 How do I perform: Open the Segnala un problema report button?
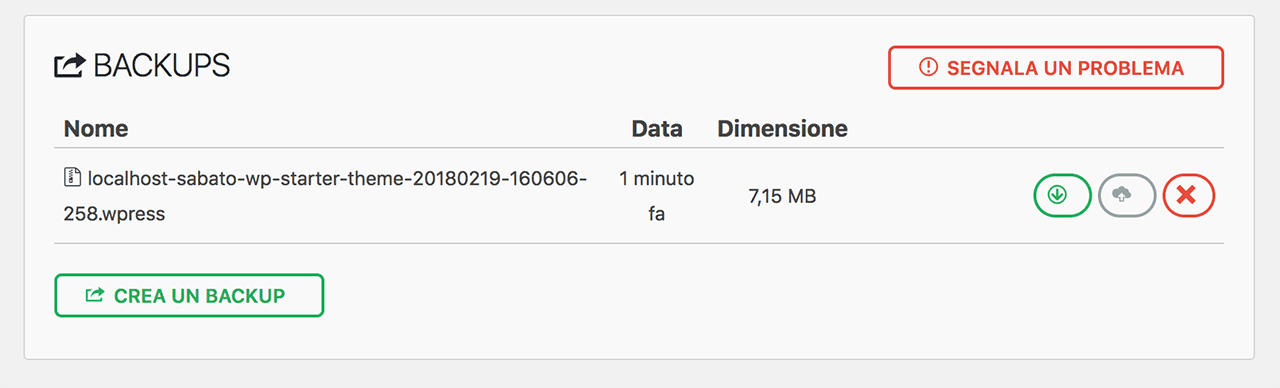(1056, 68)
